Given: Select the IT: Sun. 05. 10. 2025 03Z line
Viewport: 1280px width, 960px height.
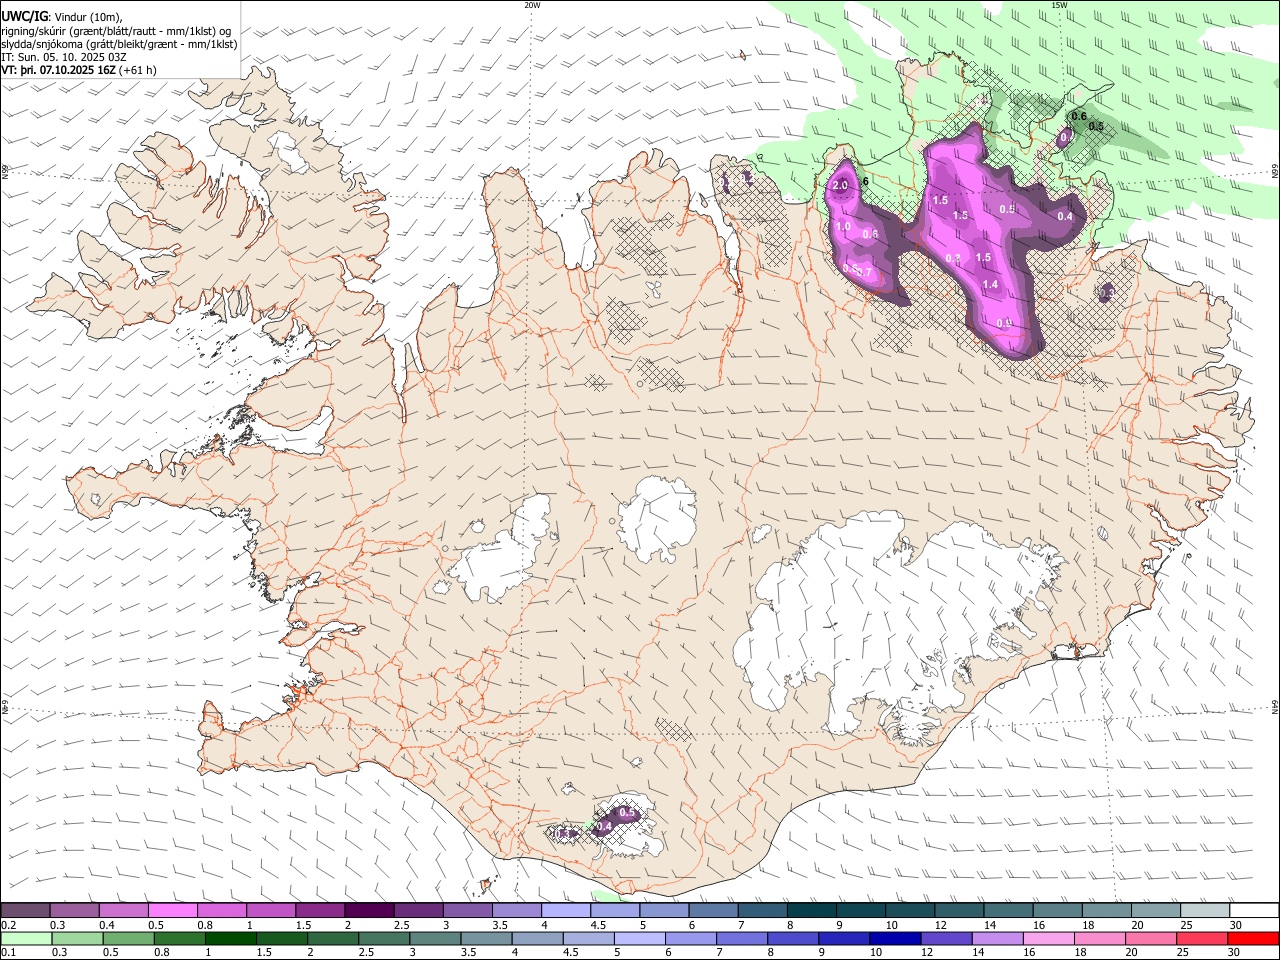Looking at the screenshot, I should click(64, 57).
